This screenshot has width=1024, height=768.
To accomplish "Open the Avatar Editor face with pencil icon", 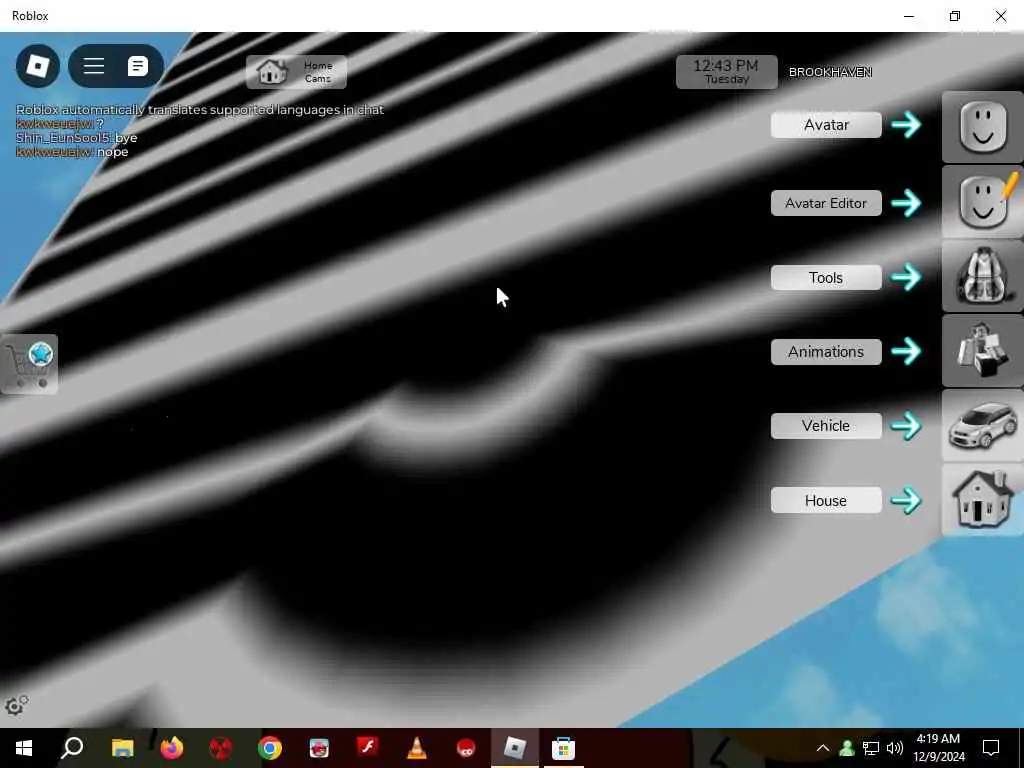I will coord(983,202).
